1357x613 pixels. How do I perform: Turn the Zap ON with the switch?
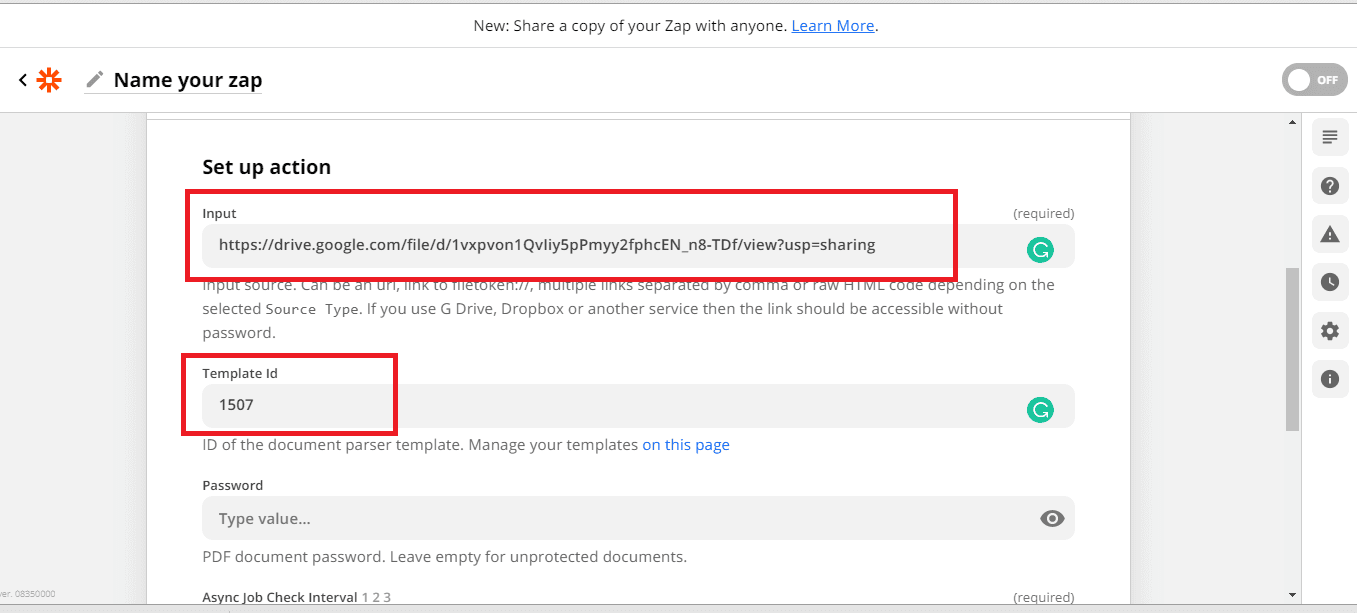pos(1314,79)
